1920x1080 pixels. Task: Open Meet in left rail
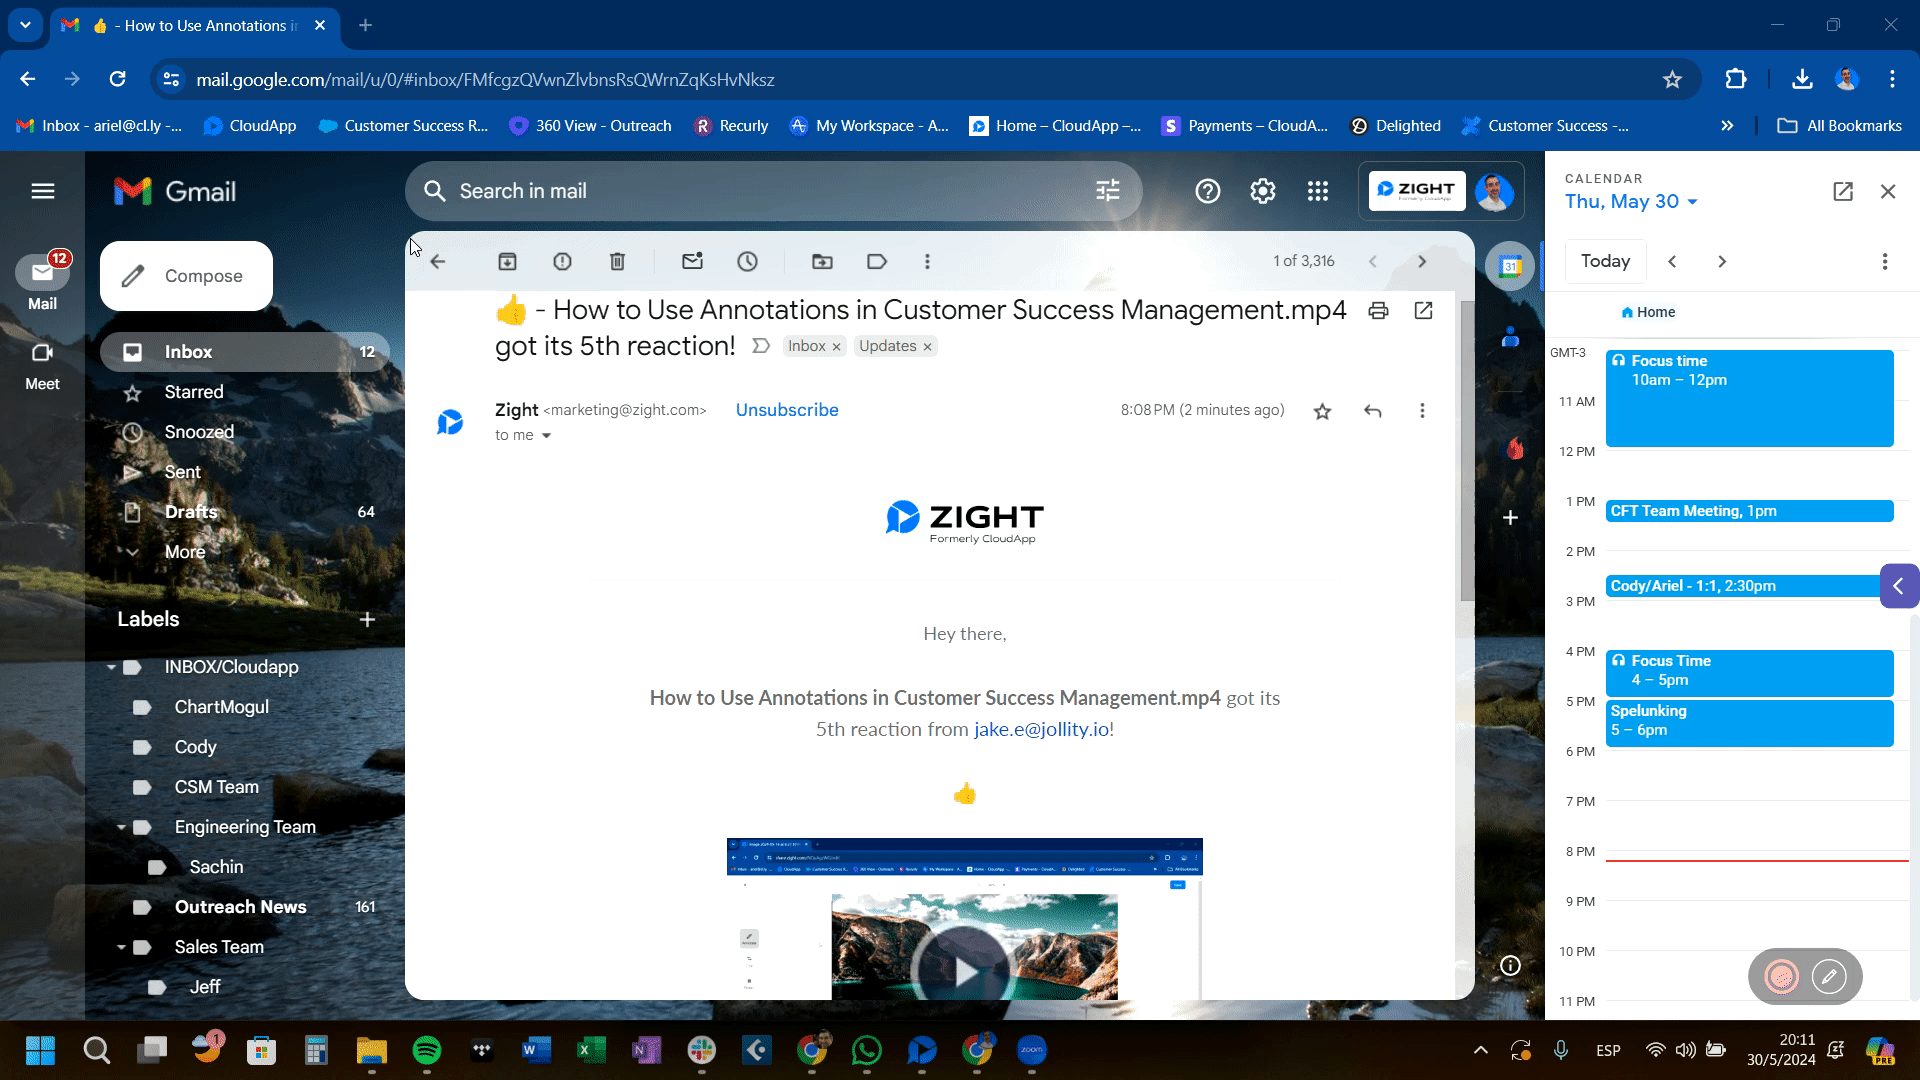point(42,365)
